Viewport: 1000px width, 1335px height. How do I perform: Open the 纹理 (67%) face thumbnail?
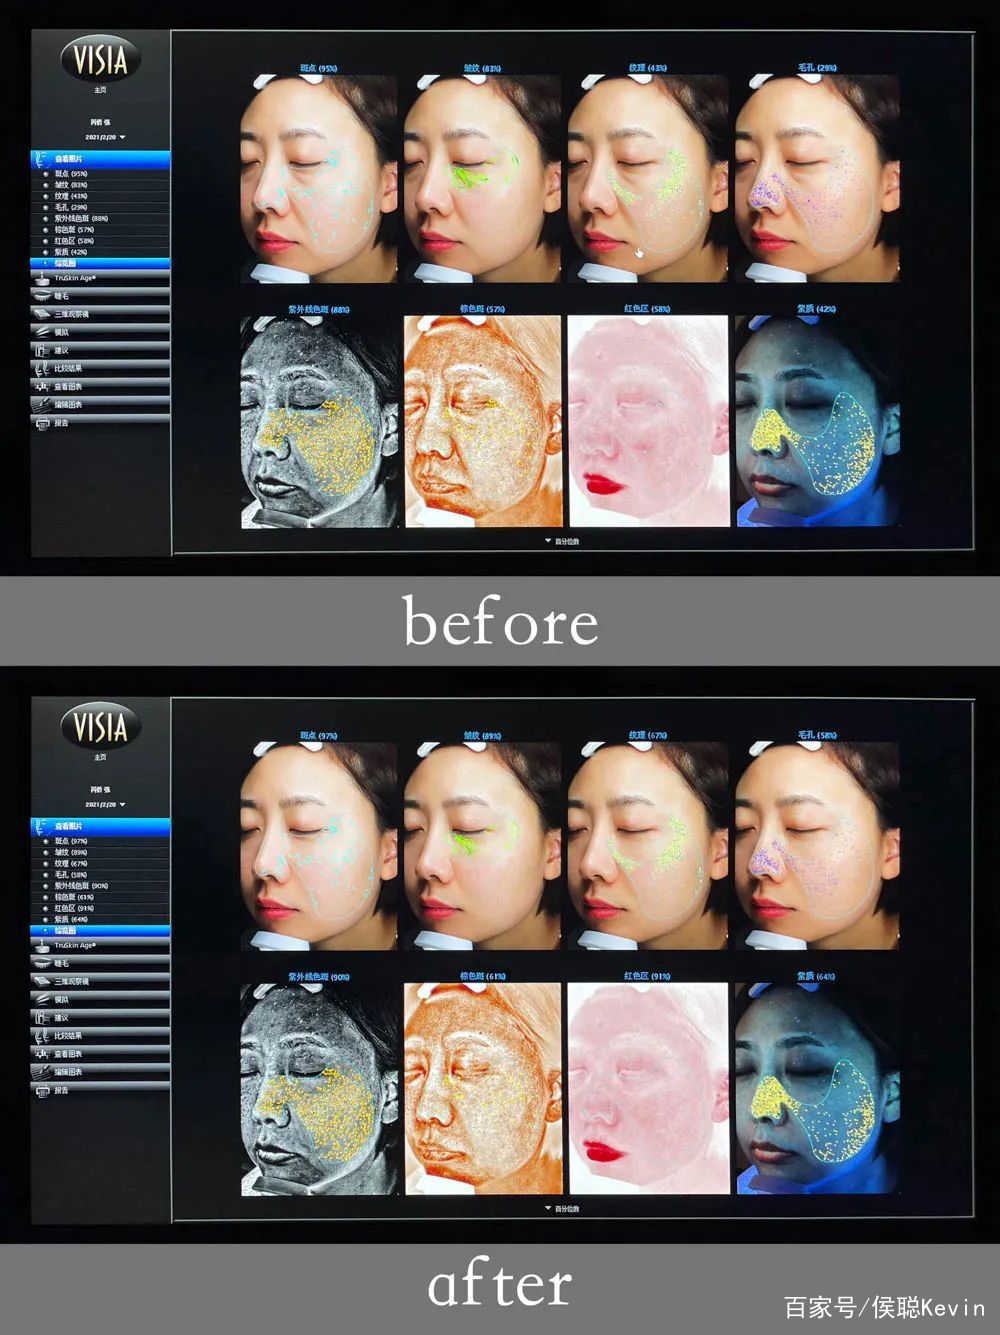(x=648, y=846)
